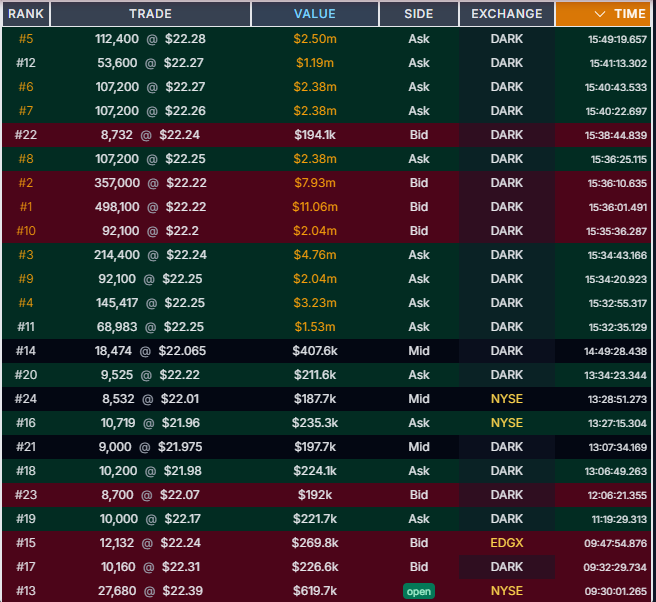Select trade 92,100 @ $22.25

(x=150, y=279)
